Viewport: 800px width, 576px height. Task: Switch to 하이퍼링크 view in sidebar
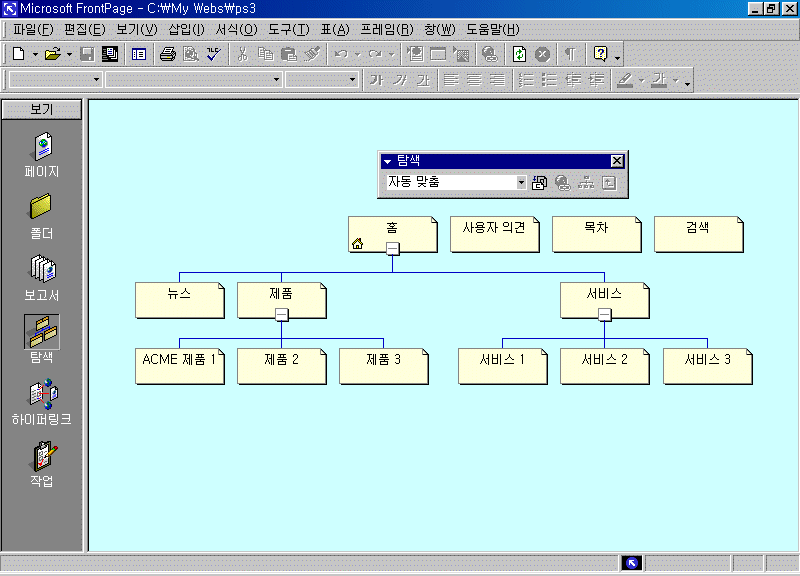pyautogui.click(x=42, y=402)
